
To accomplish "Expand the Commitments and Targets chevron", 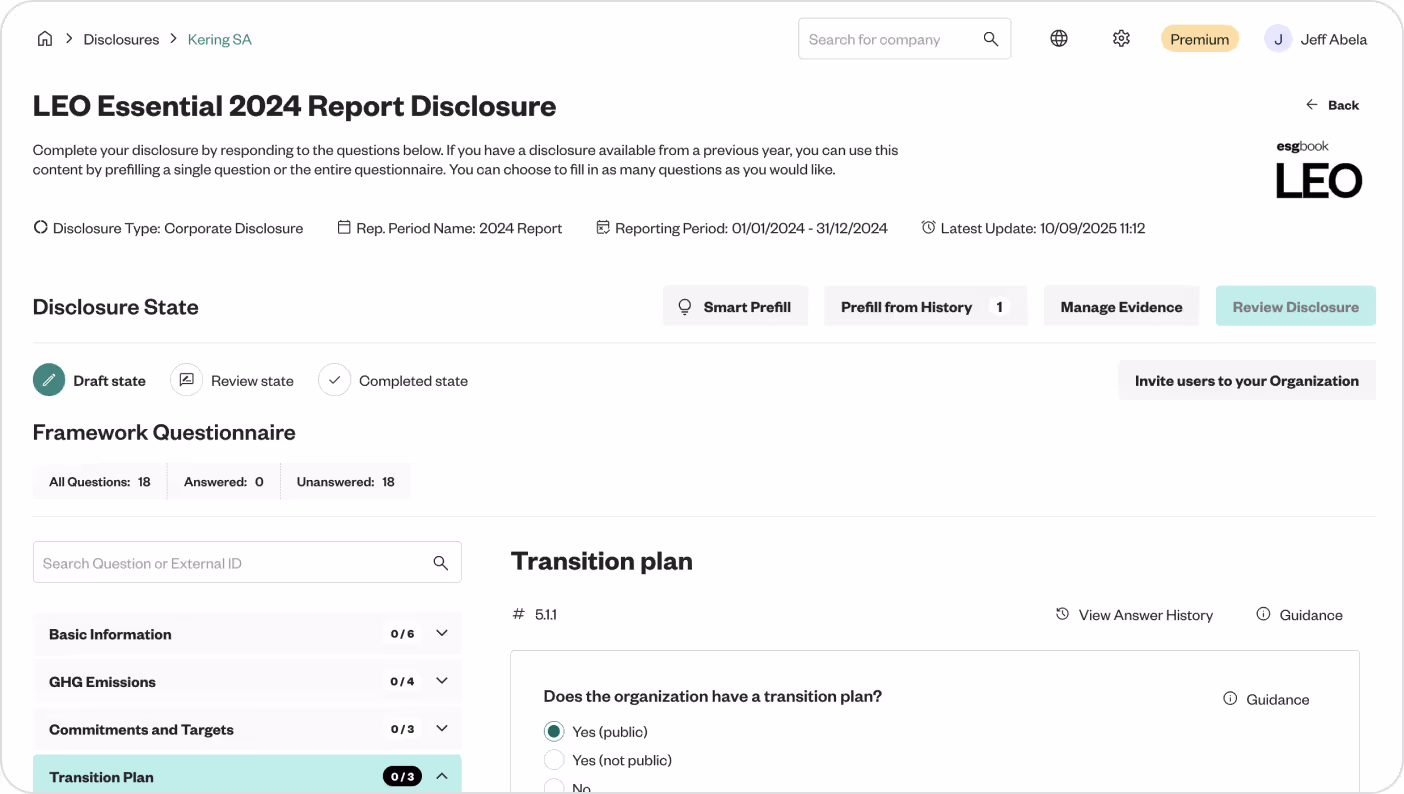I will point(442,729).
